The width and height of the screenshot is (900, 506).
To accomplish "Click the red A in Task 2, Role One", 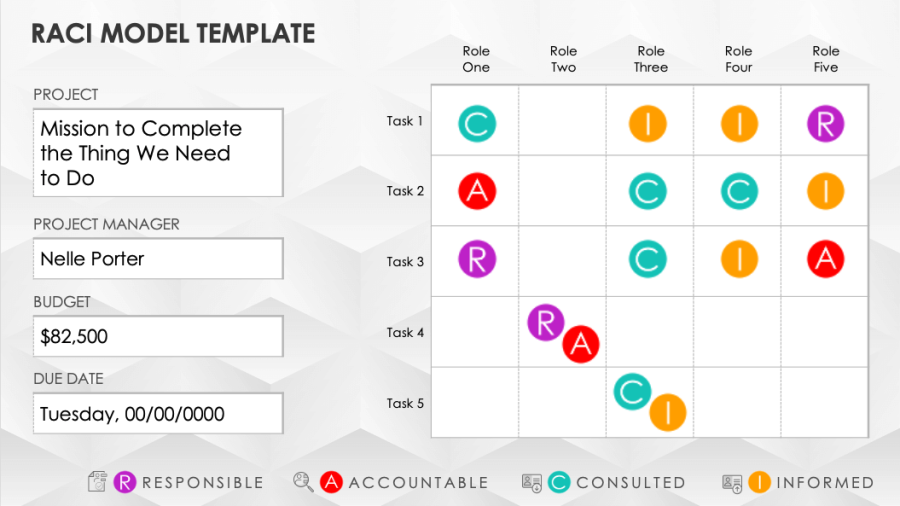I will coord(477,191).
